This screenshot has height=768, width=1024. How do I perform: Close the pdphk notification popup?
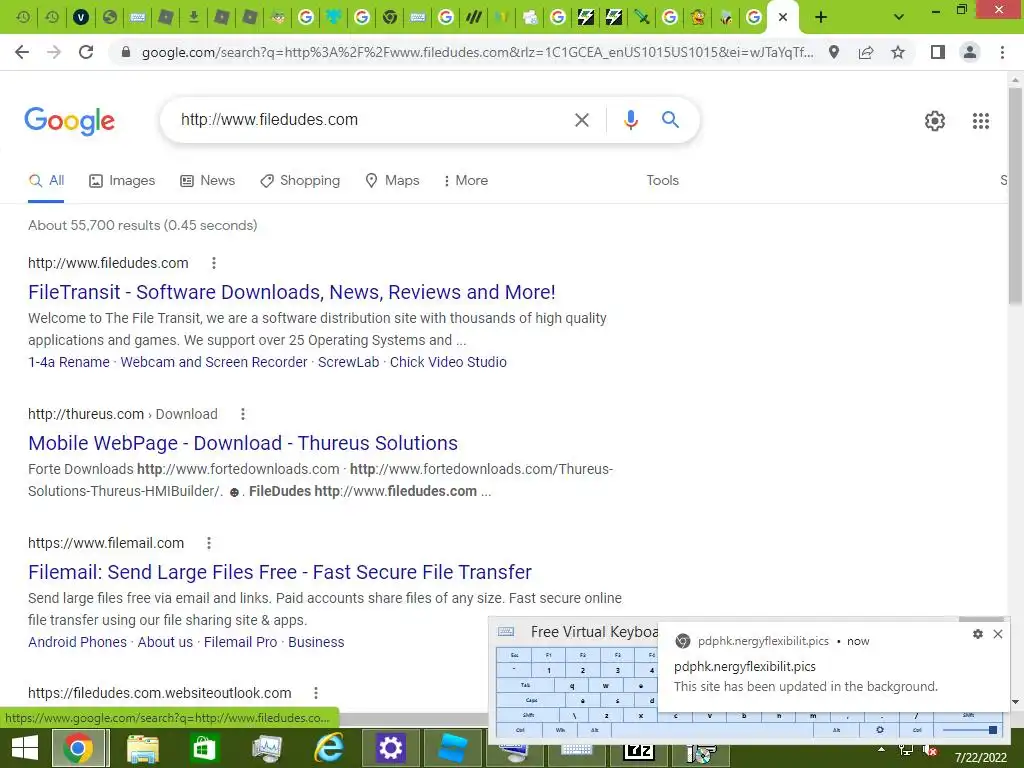point(998,634)
